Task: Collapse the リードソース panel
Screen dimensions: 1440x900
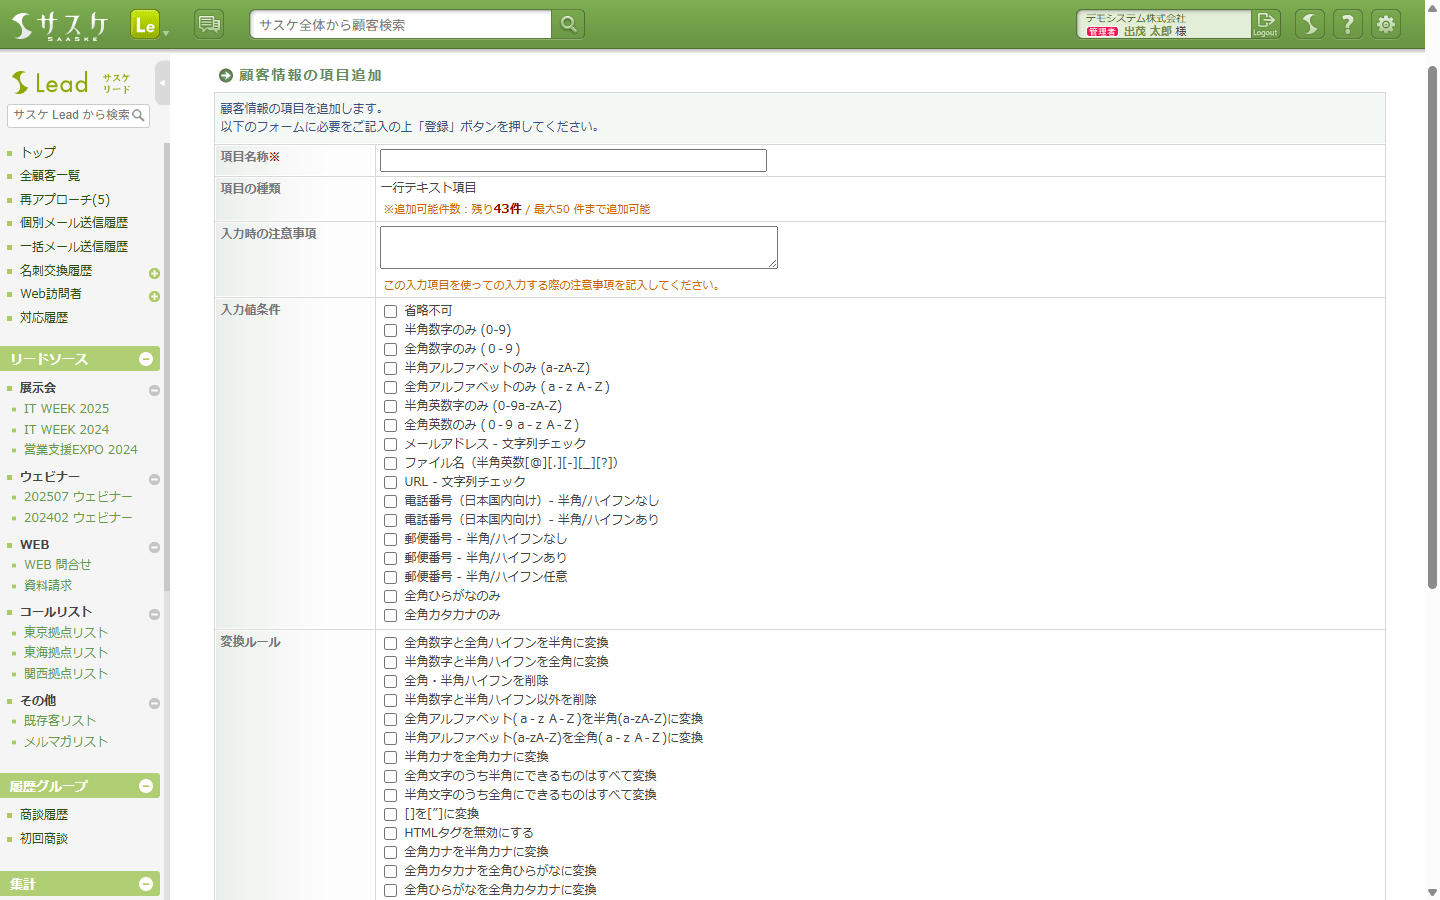Action: [x=148, y=358]
